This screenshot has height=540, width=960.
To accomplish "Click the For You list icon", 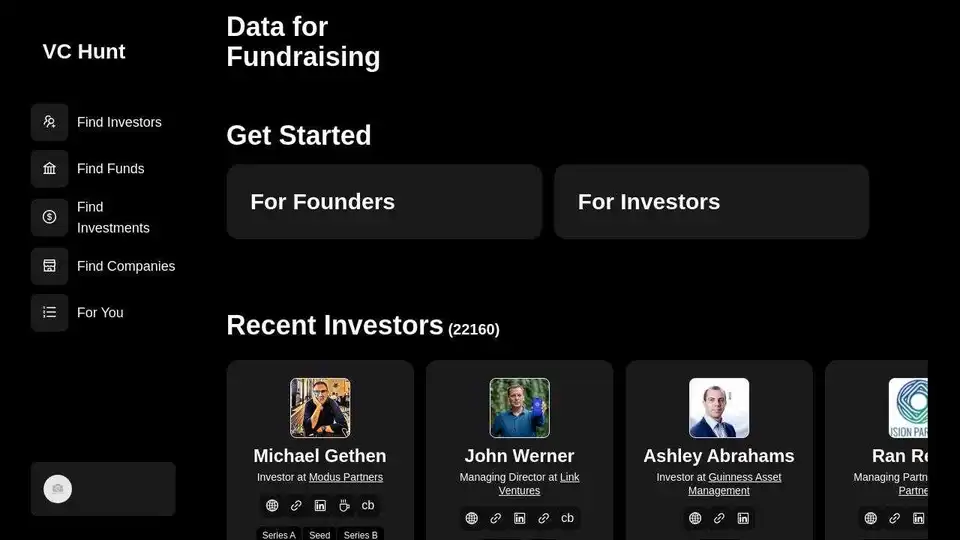I will click(50, 312).
